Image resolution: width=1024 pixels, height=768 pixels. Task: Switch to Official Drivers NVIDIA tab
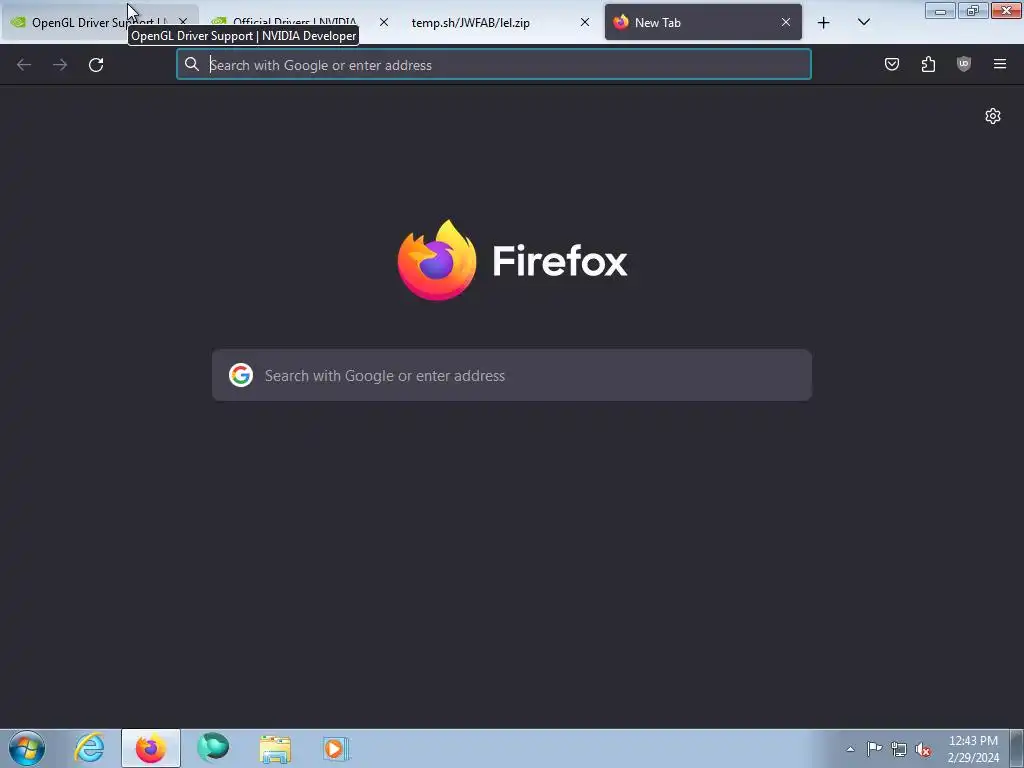[x=294, y=22]
